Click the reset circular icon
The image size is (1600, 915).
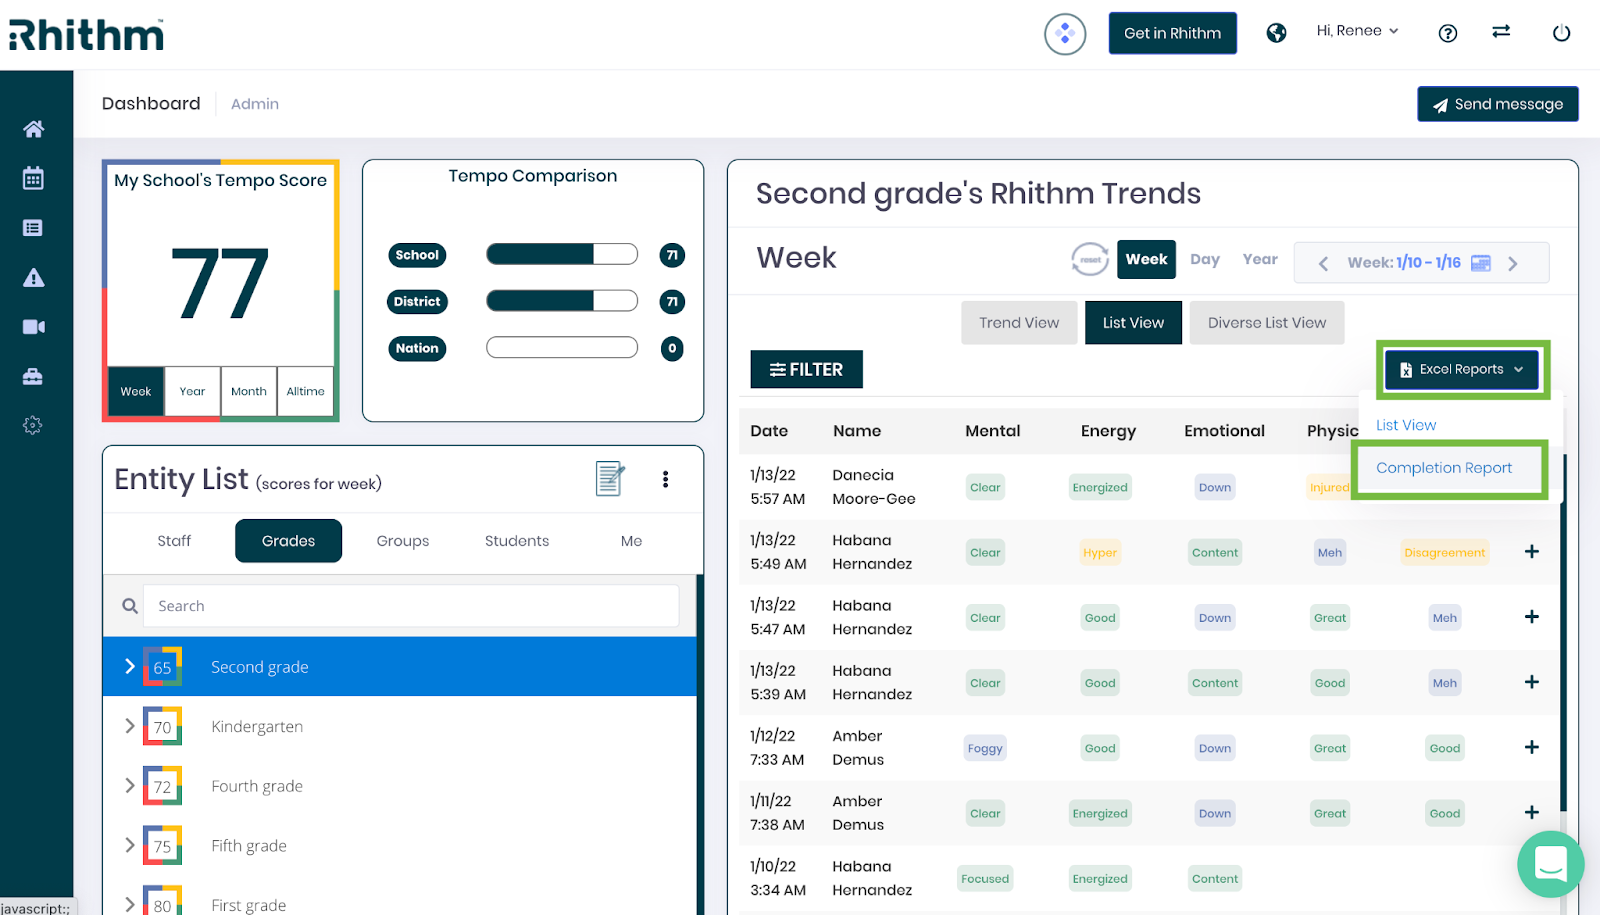pyautogui.click(x=1090, y=259)
